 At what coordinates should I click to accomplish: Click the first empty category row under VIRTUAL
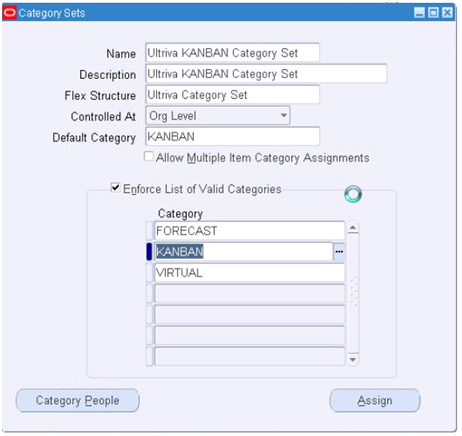point(250,294)
